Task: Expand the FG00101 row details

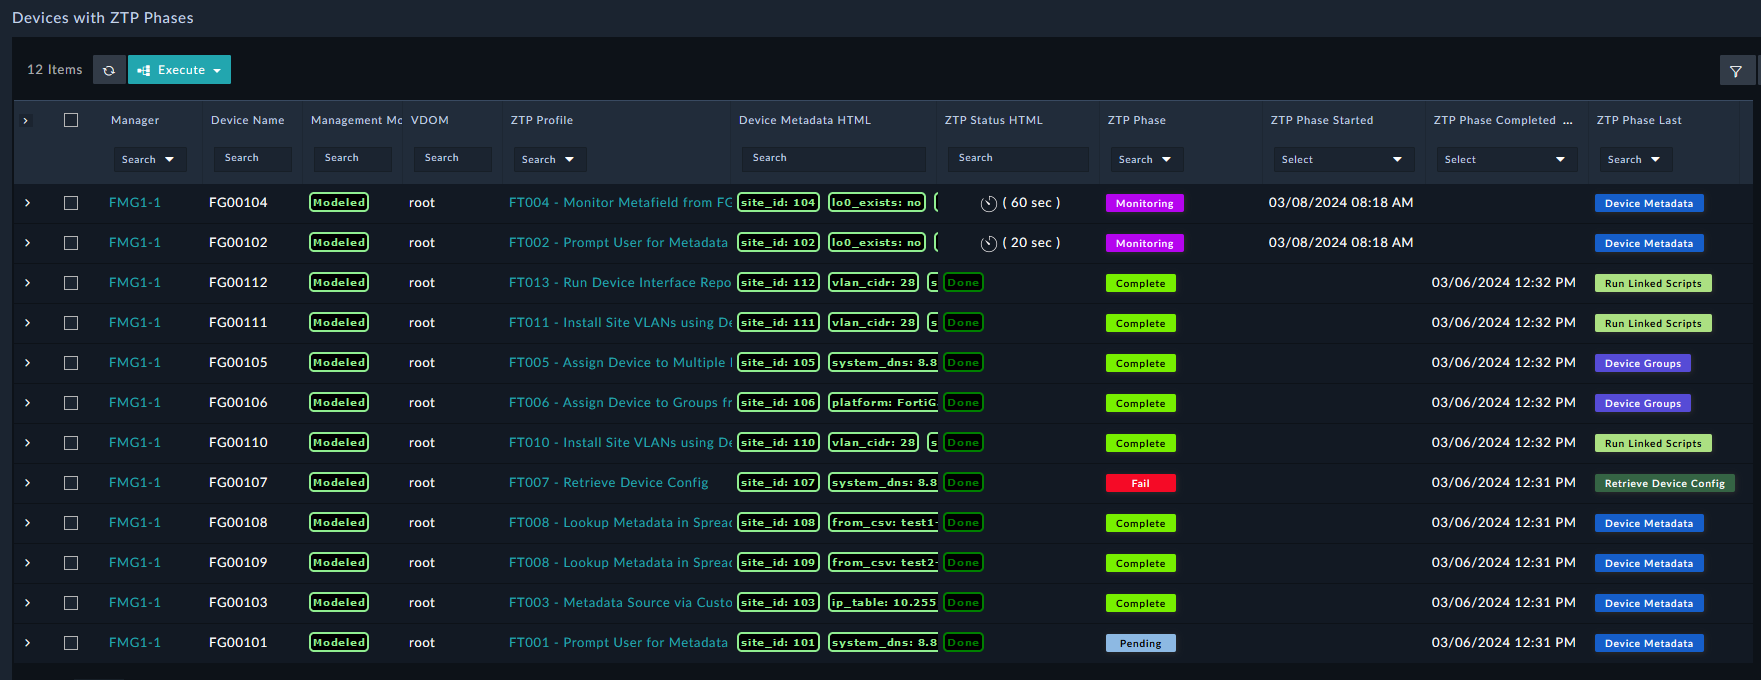Action: pos(27,643)
